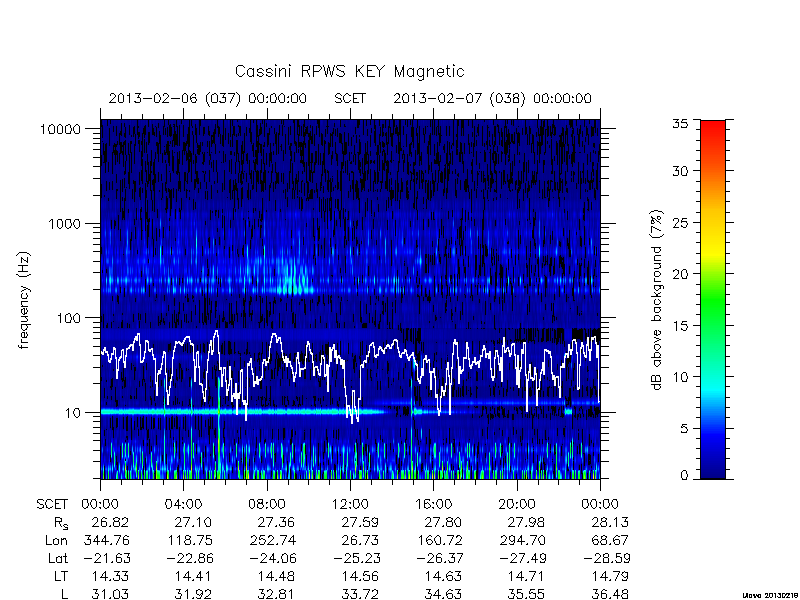This screenshot has height=600, width=800.
Task: Click the 'Lon' row label
Action: coord(57,540)
